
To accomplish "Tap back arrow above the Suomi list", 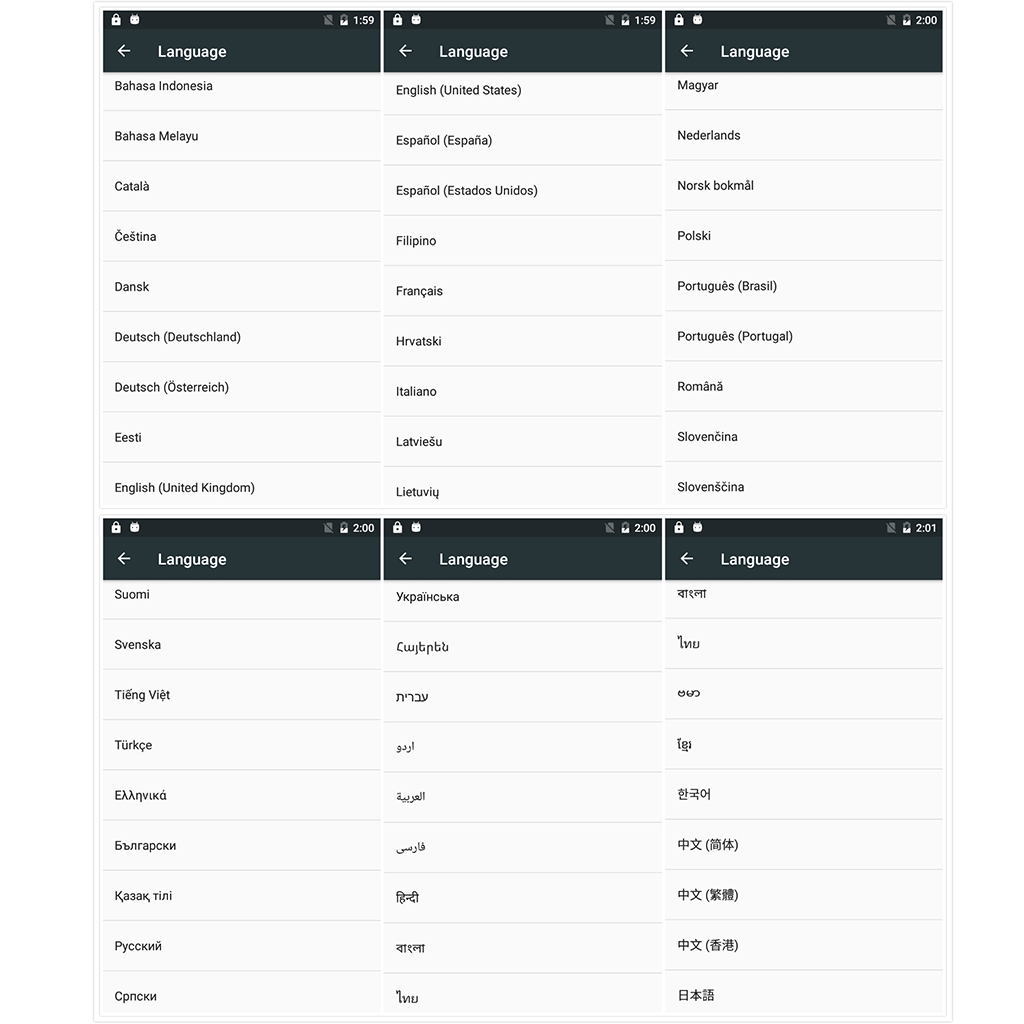I will (x=124, y=558).
